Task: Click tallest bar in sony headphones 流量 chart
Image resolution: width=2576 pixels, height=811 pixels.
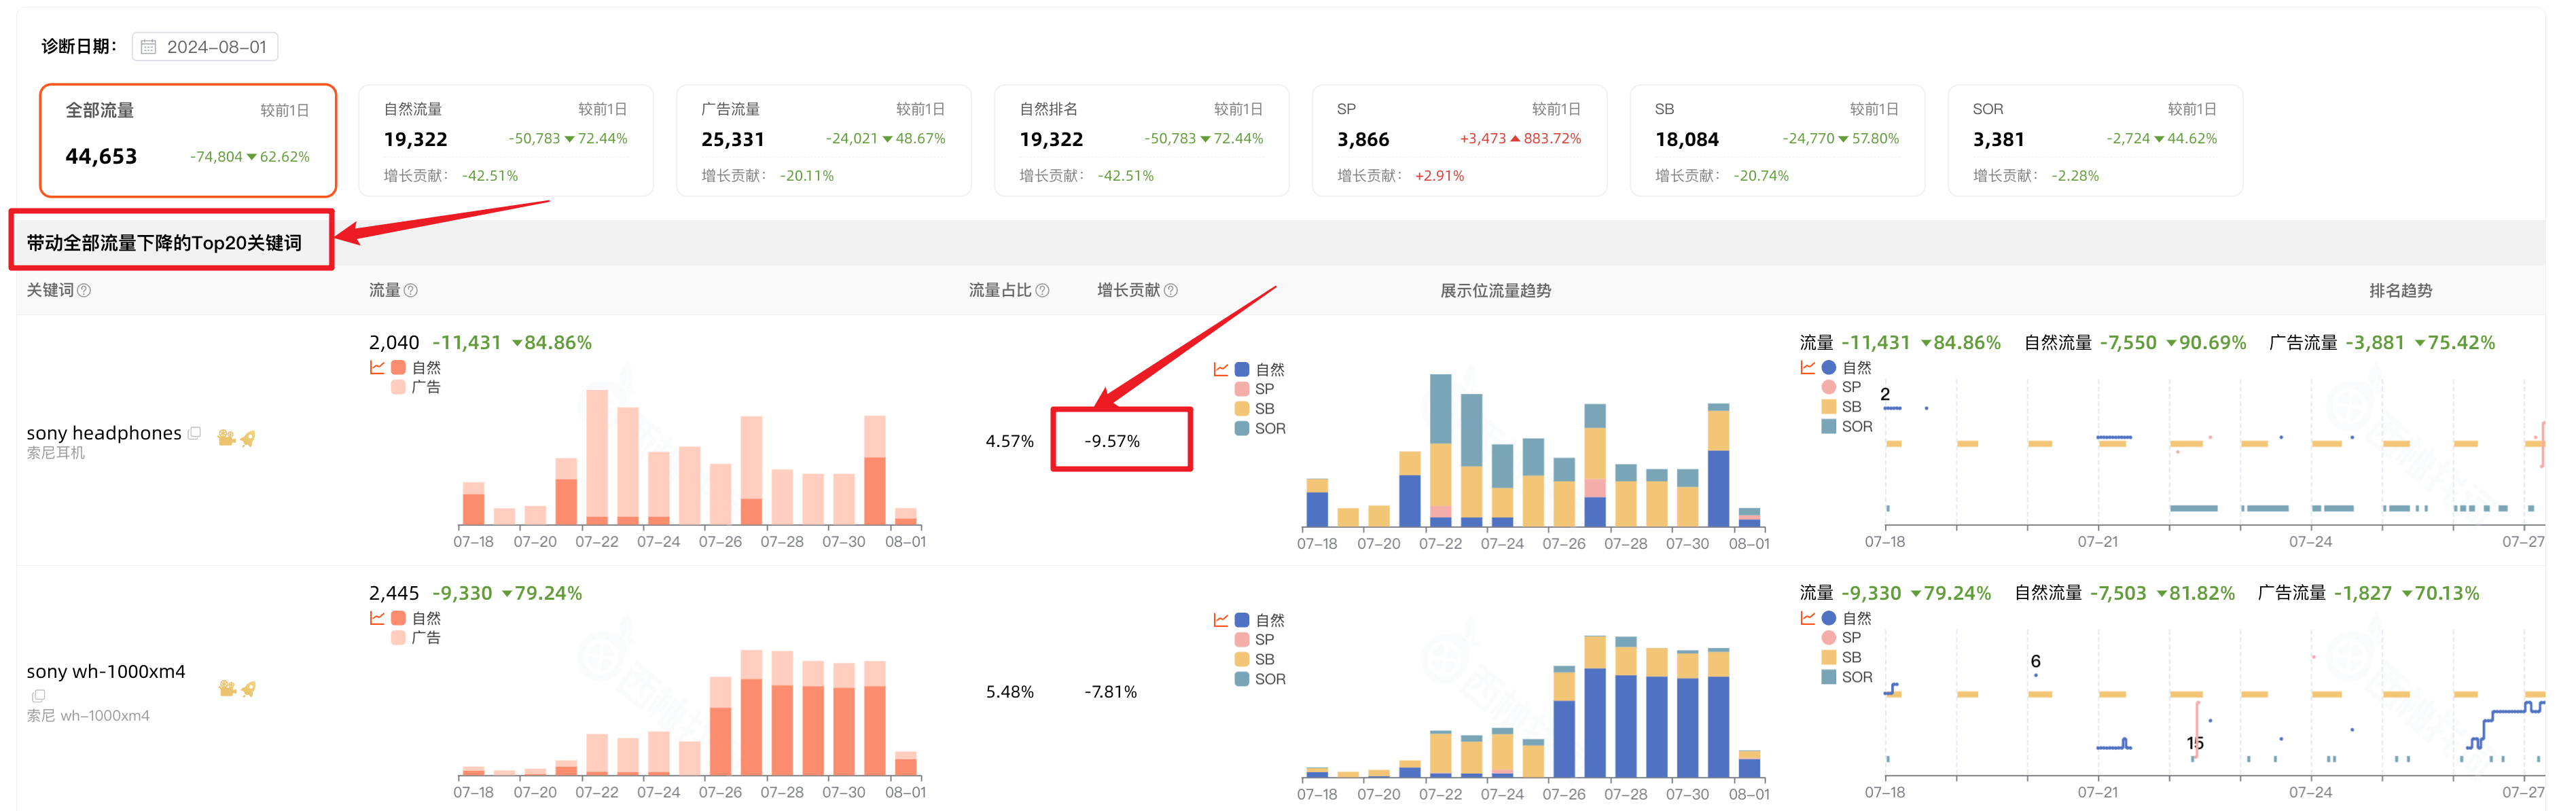Action: 597,457
